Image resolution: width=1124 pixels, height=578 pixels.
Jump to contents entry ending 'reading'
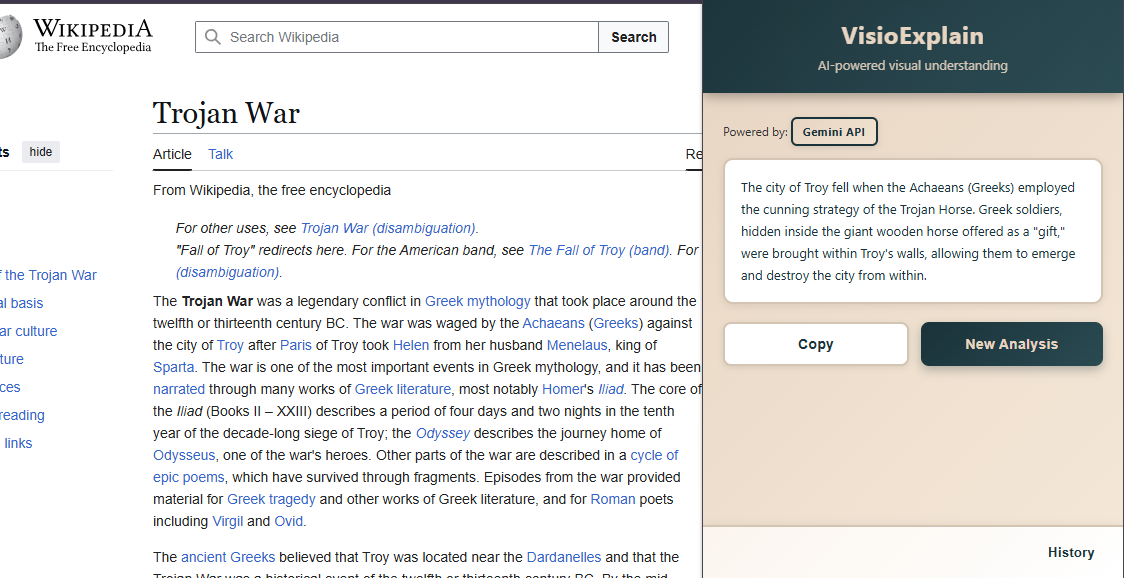click(22, 415)
